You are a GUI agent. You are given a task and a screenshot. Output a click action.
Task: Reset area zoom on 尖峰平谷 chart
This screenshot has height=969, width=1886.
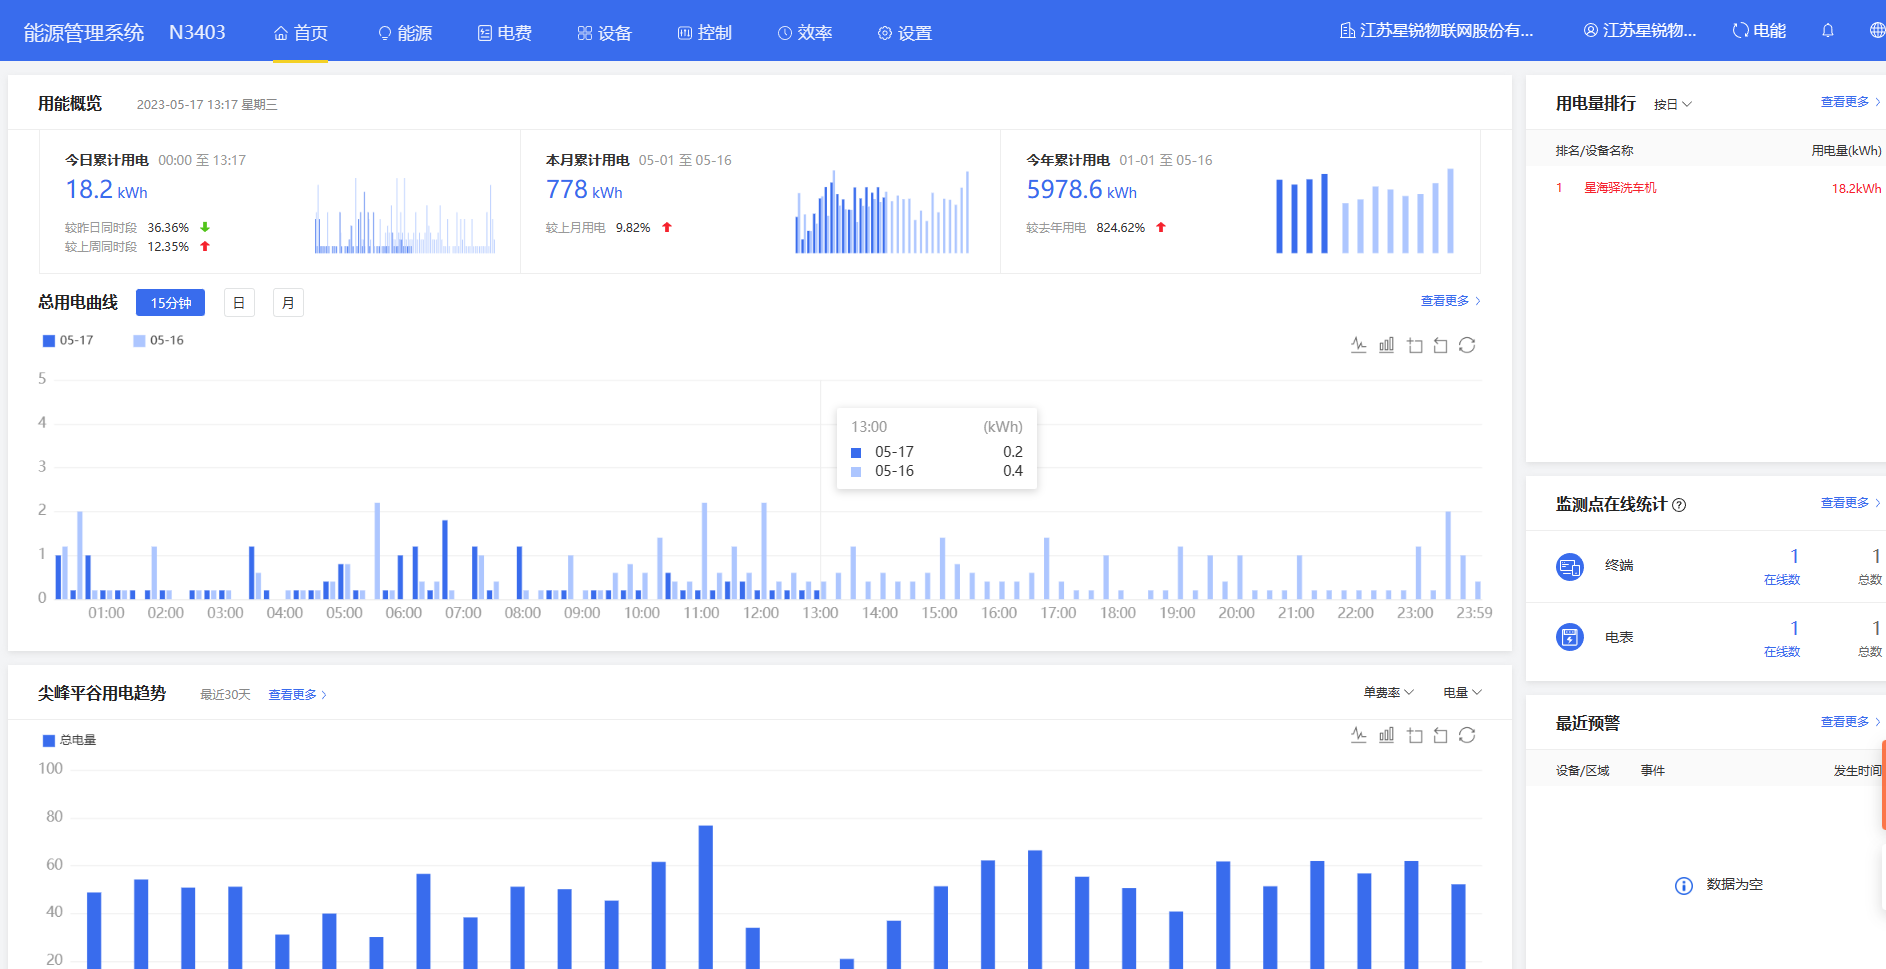click(x=1440, y=735)
